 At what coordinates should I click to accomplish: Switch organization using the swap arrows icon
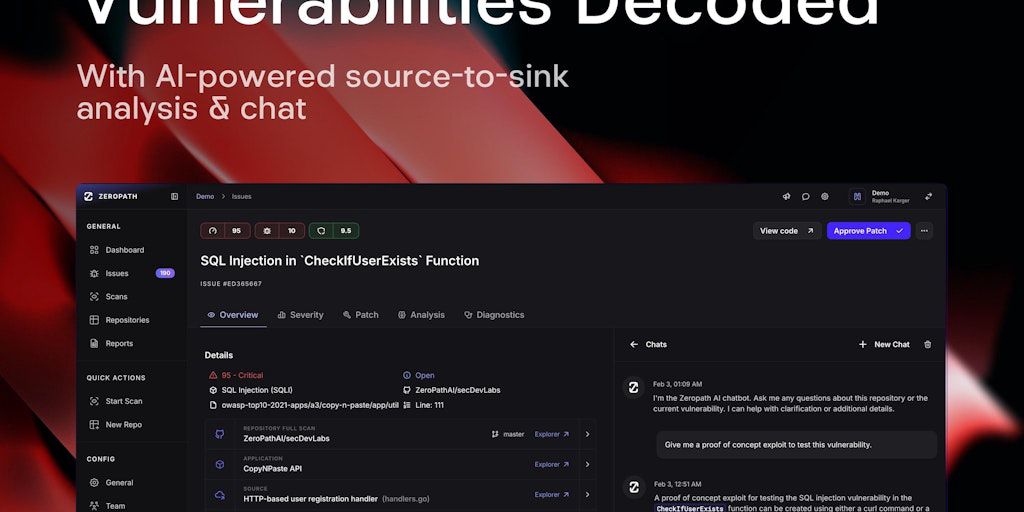tap(928, 197)
